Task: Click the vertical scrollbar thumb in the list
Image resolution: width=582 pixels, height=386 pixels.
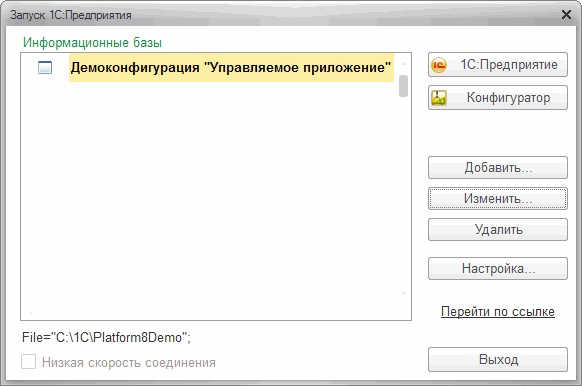Action: coord(403,86)
